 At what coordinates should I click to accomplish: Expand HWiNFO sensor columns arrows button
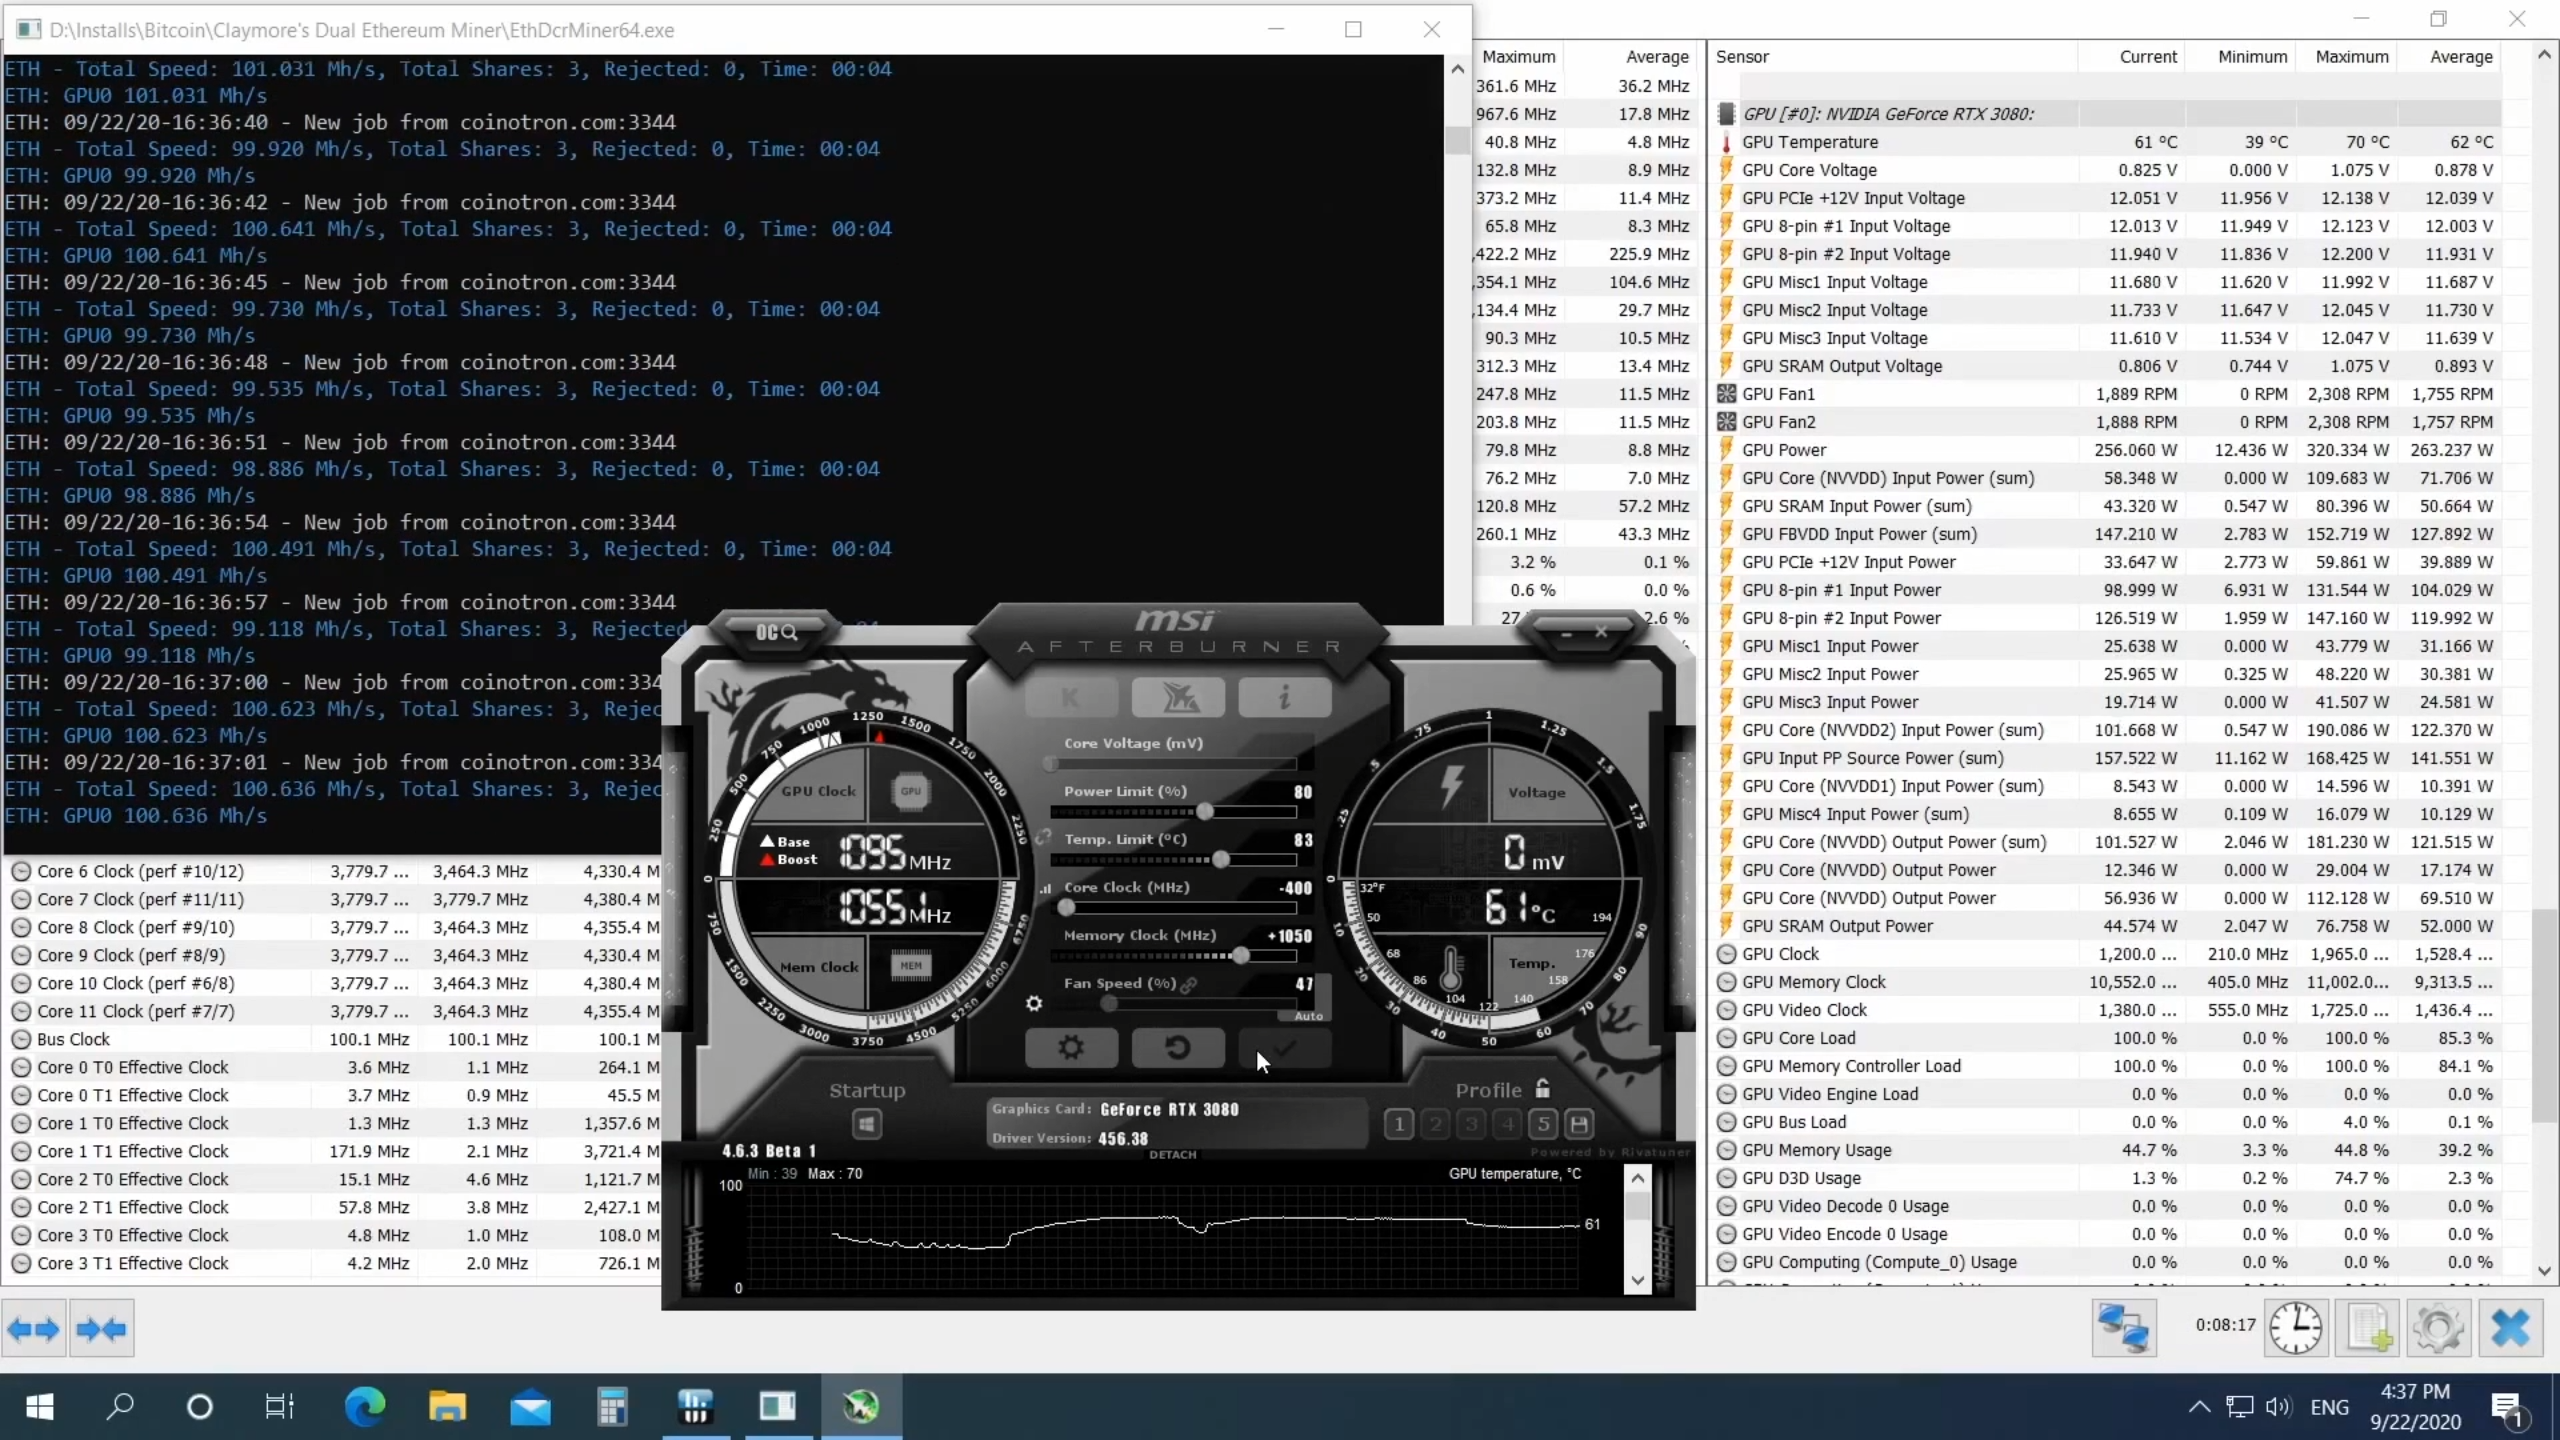coord(34,1329)
